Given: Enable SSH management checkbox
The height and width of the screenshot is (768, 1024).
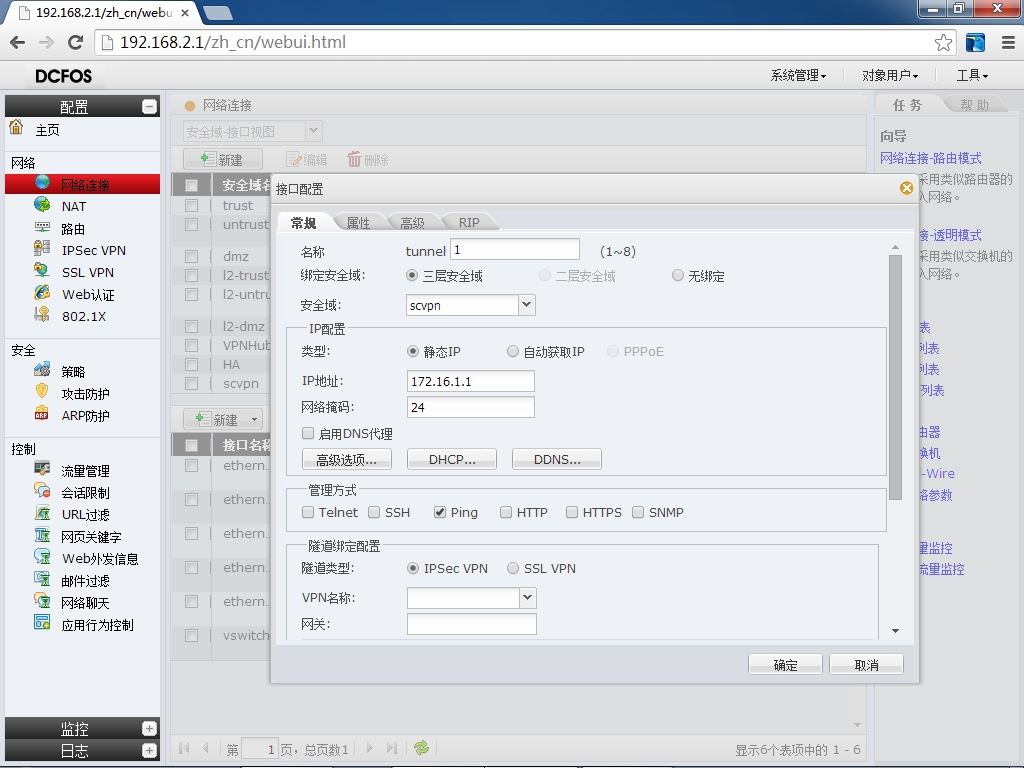Looking at the screenshot, I should (374, 512).
